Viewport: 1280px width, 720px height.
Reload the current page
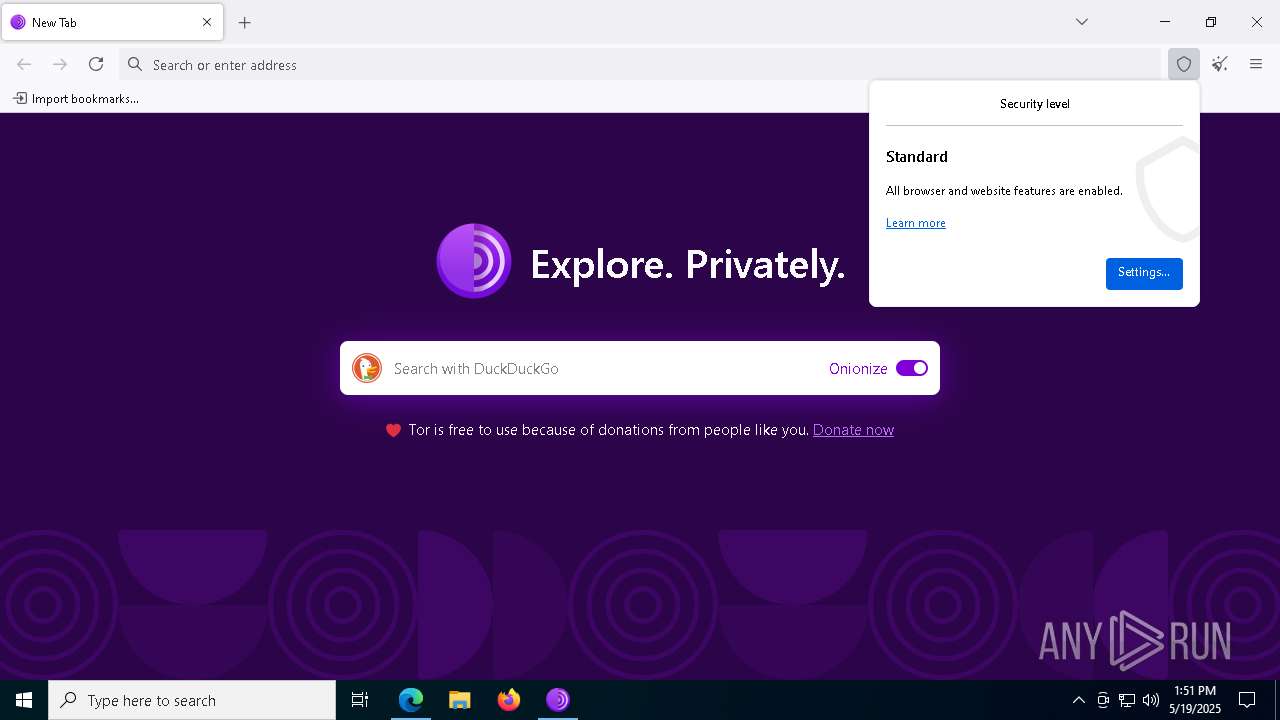[x=96, y=64]
